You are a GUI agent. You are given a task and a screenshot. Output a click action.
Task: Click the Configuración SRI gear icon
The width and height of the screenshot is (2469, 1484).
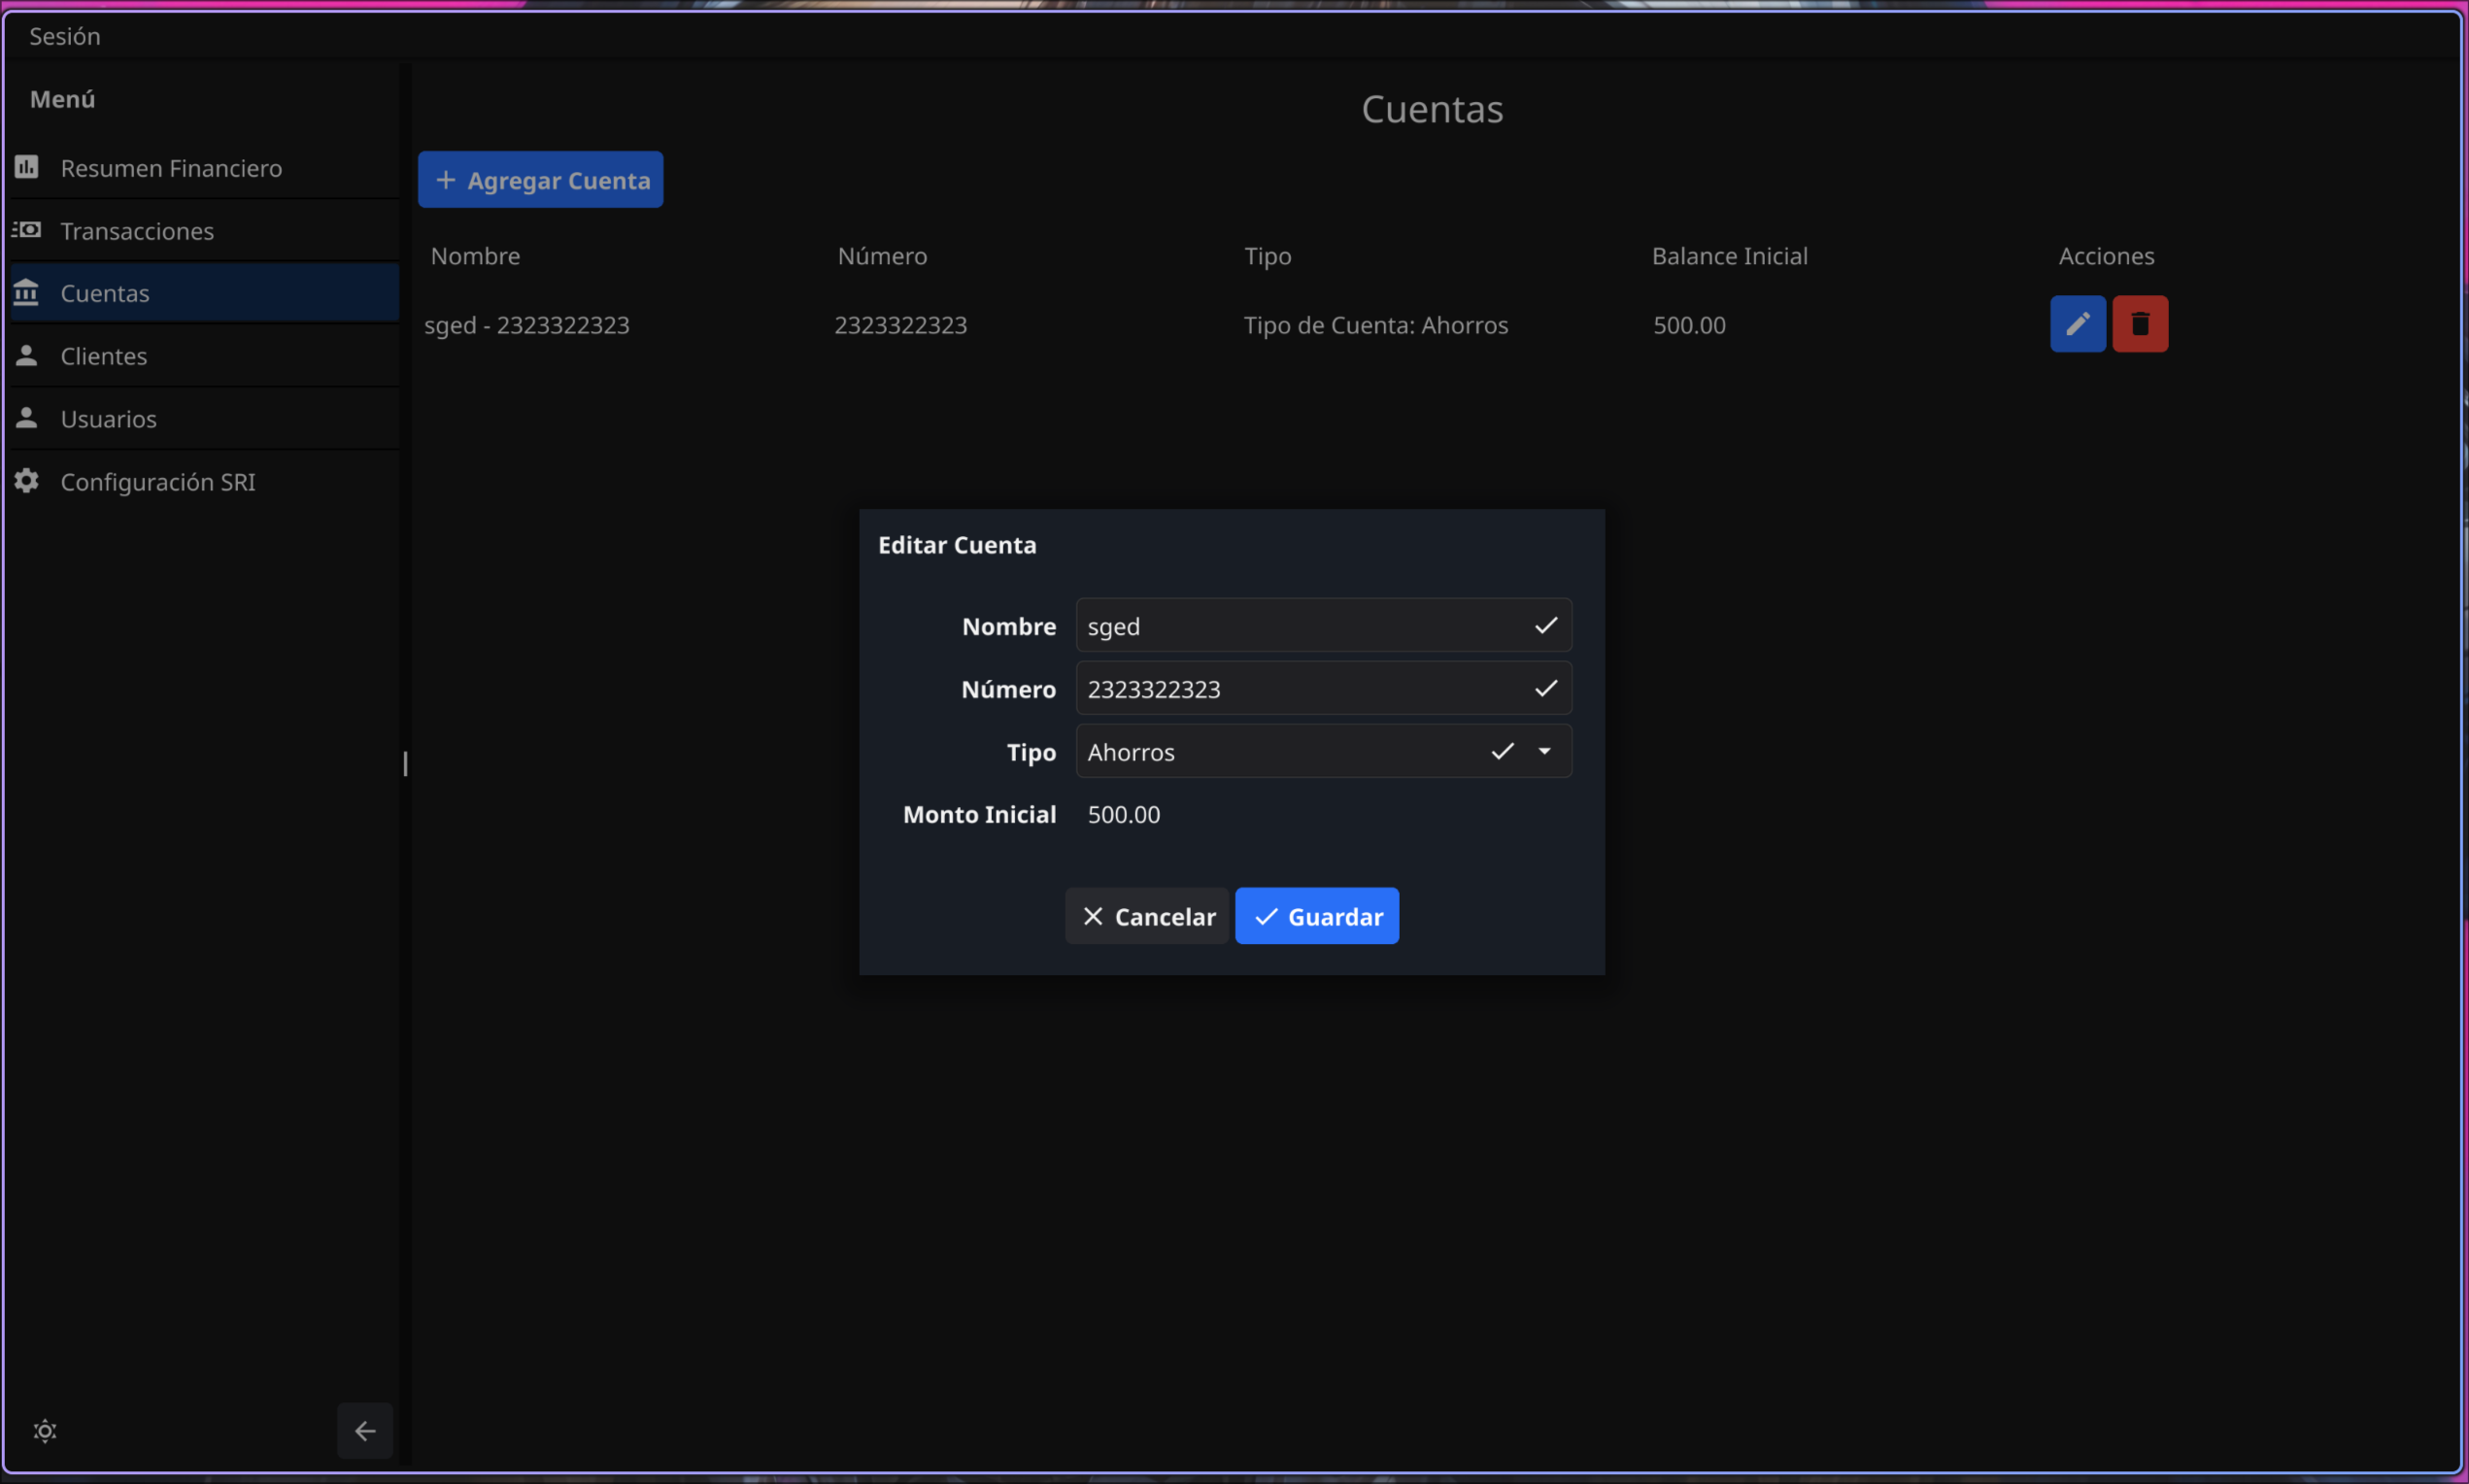point(27,481)
